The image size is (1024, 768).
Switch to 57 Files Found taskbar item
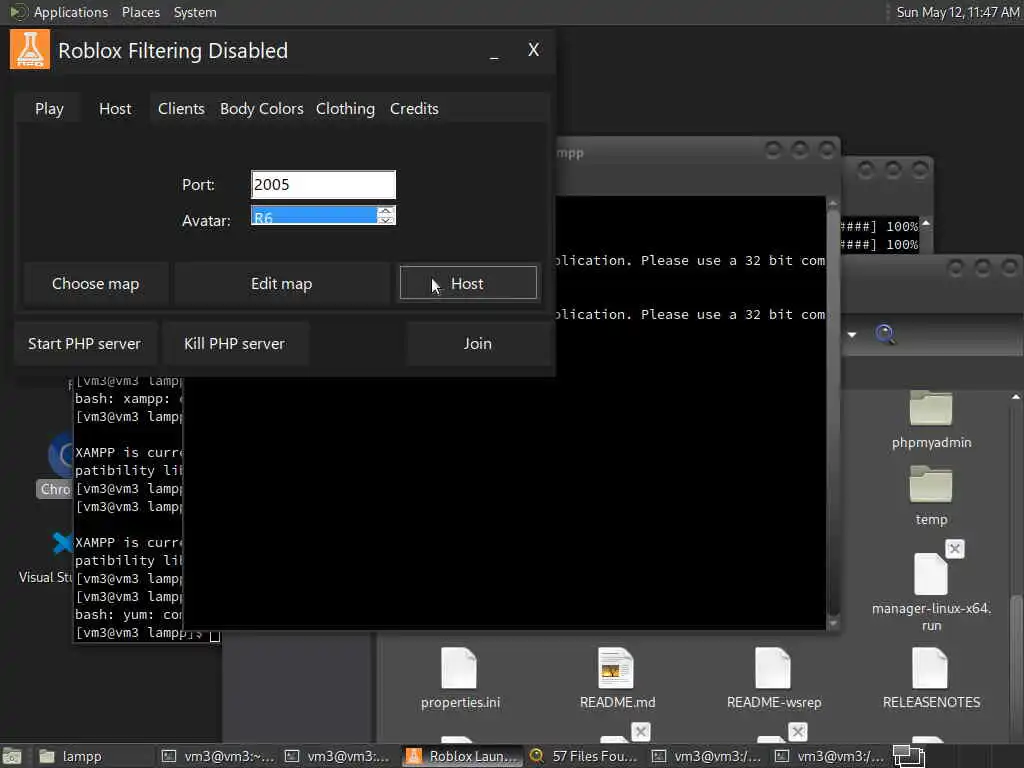coord(584,756)
